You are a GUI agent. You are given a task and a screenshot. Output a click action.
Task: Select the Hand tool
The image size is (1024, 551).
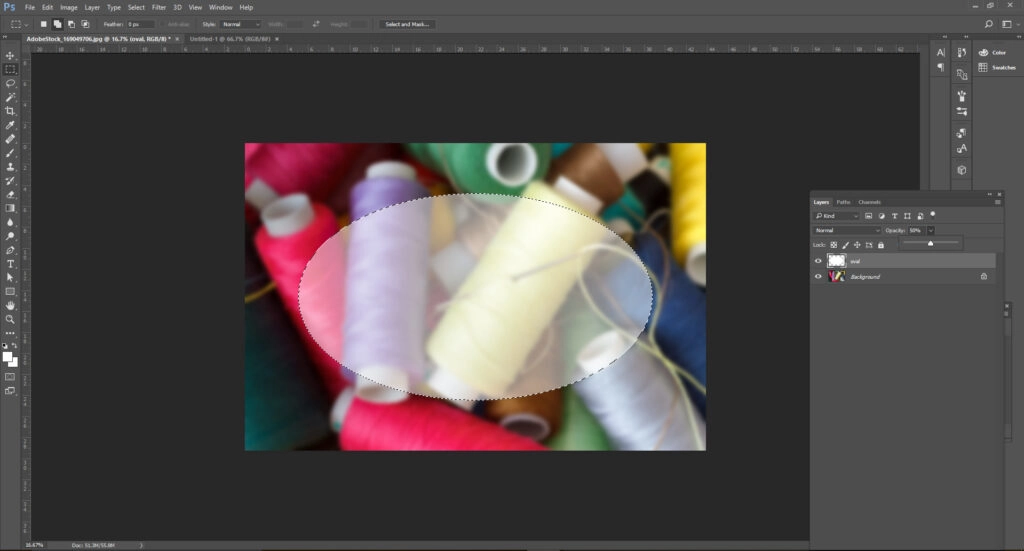point(10,306)
